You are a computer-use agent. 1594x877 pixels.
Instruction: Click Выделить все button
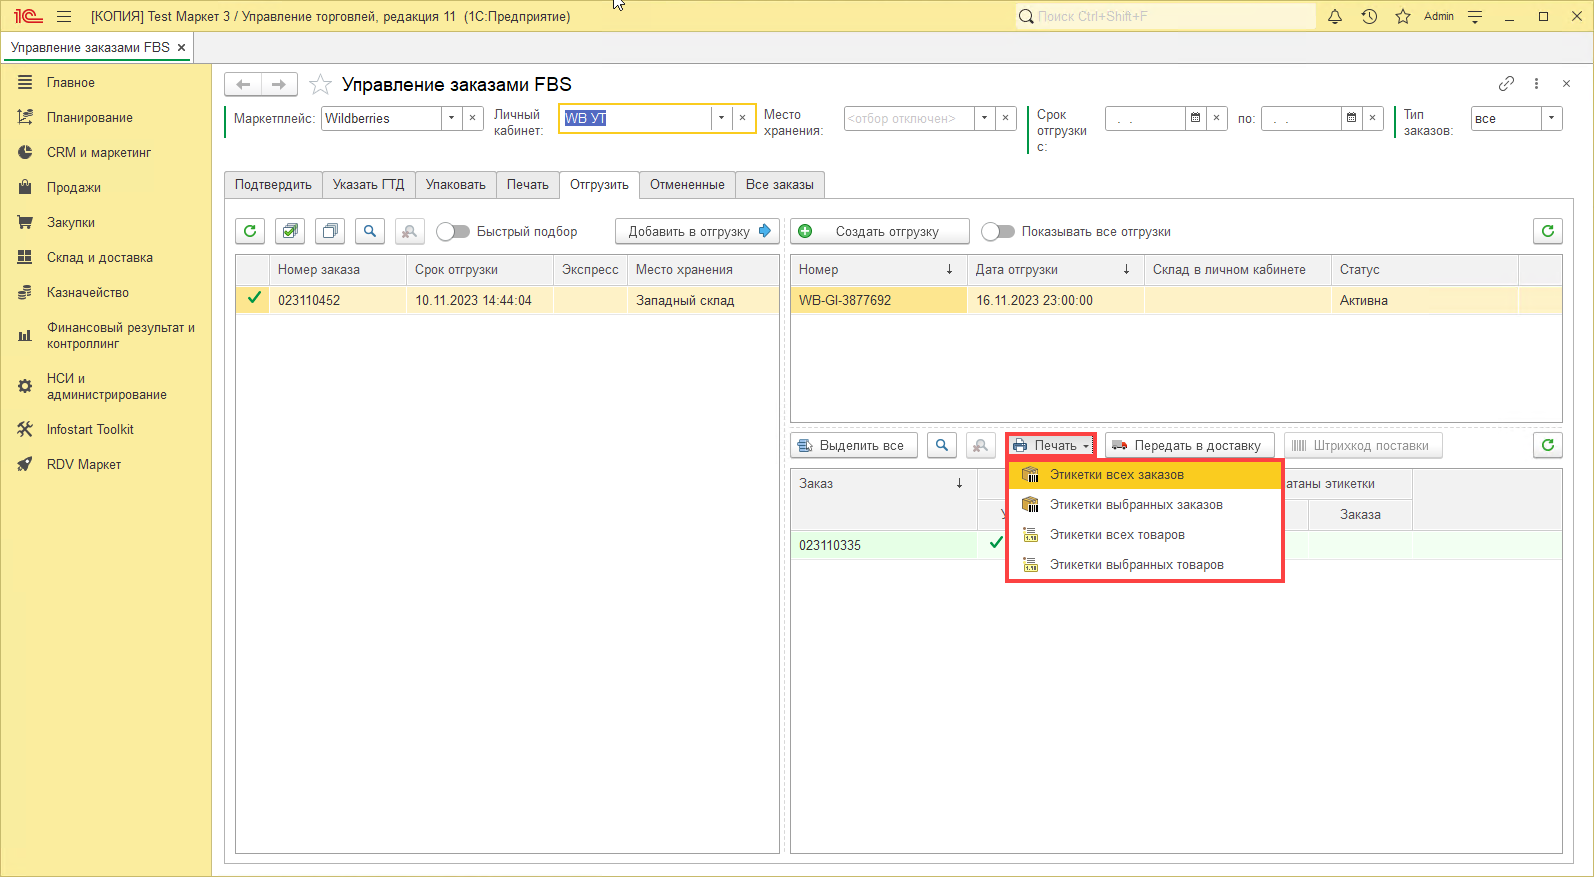854,445
